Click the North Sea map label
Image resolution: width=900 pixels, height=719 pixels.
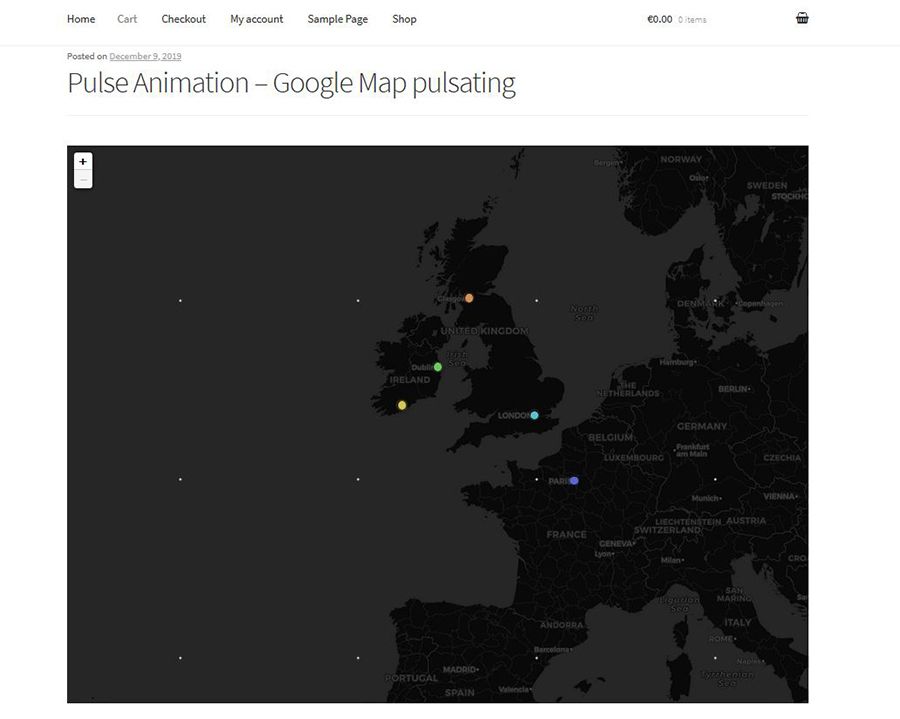(x=584, y=313)
